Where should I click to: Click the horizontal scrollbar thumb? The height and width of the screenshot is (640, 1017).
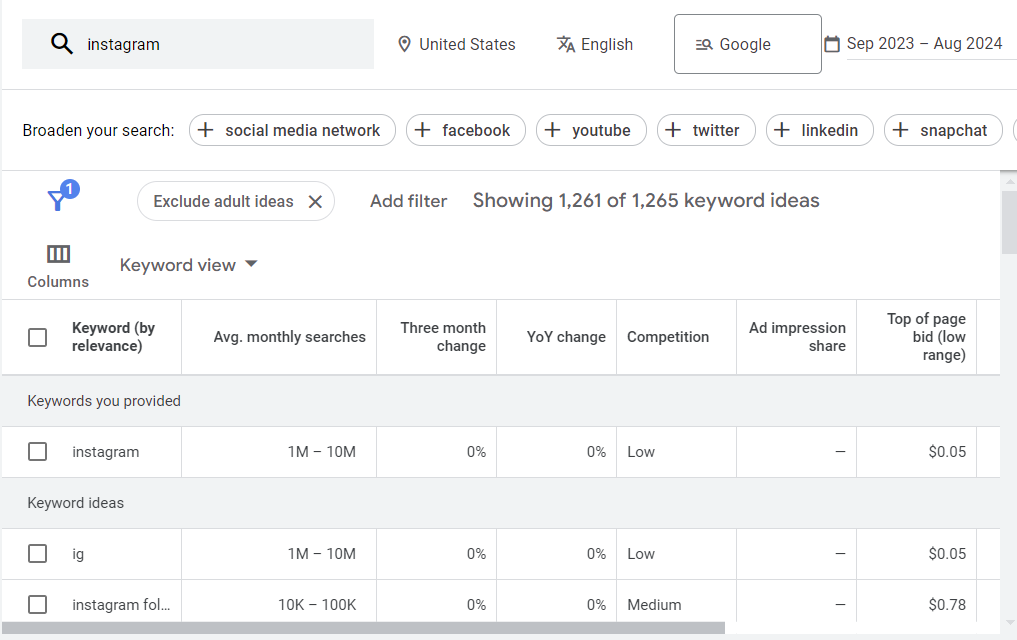(363, 628)
